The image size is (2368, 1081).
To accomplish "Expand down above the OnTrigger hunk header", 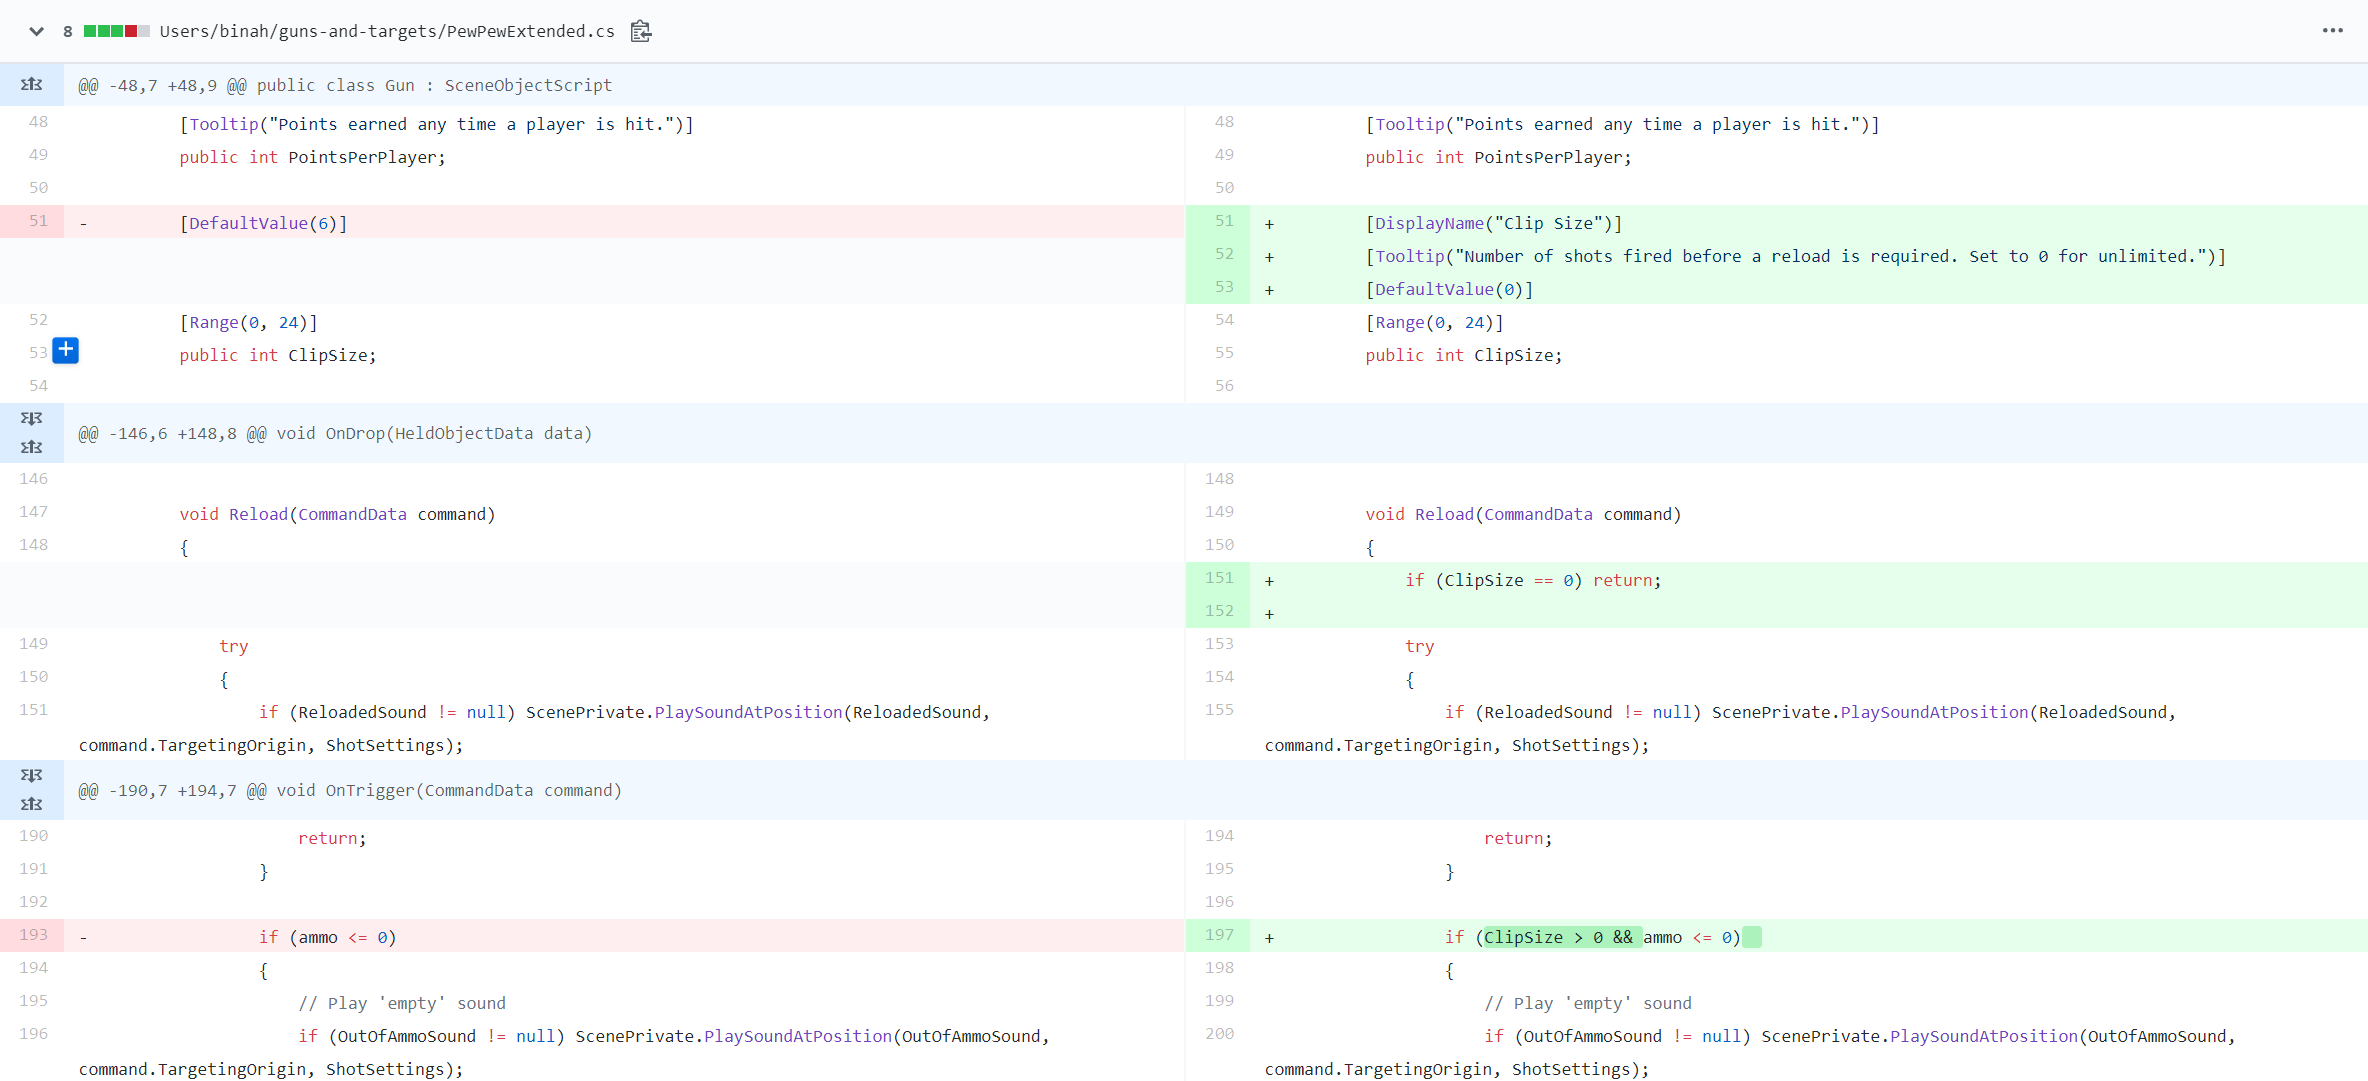I will pos(31,775).
